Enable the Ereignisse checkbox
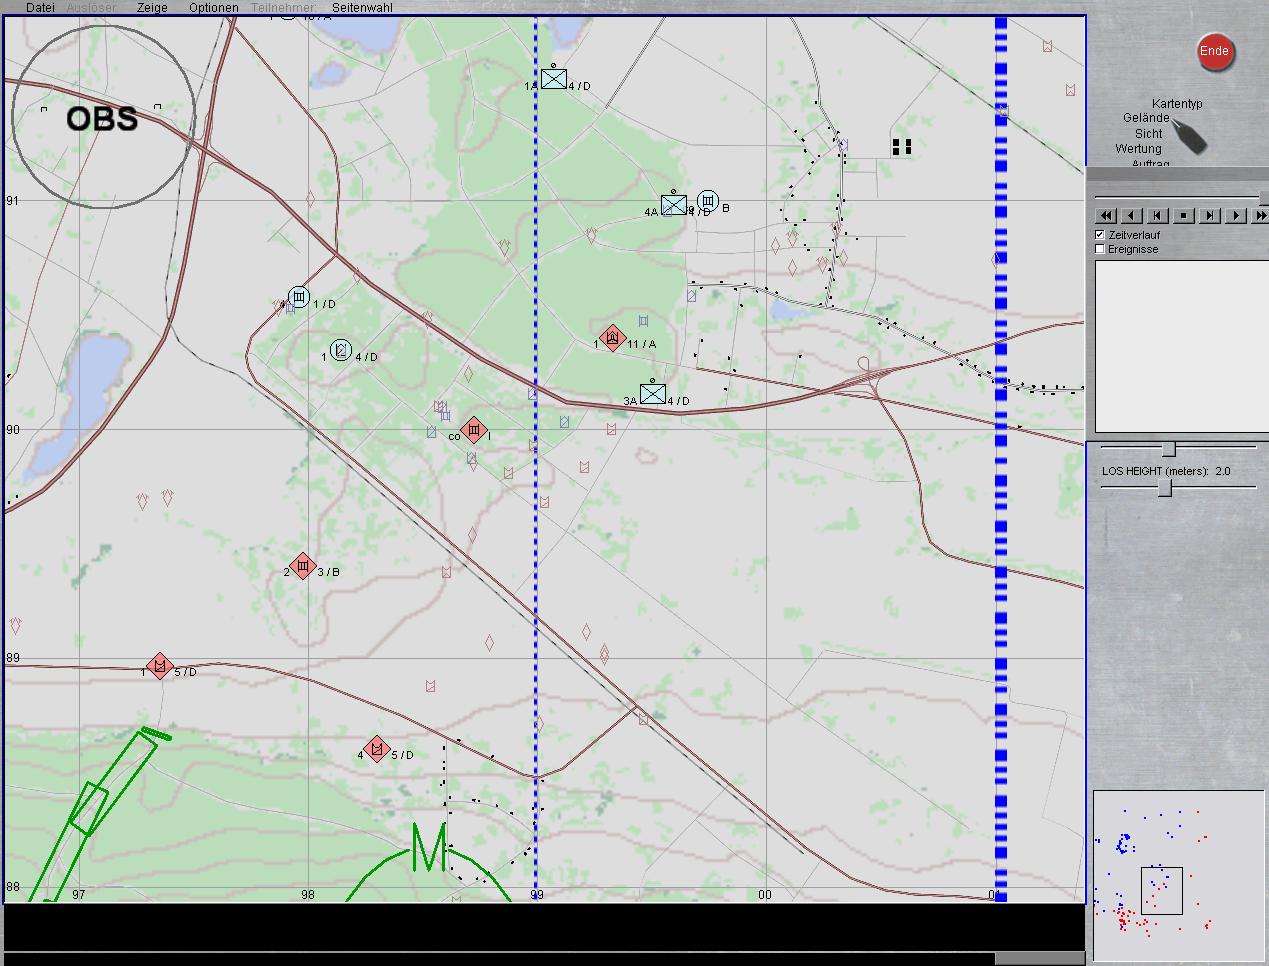Image resolution: width=1269 pixels, height=966 pixels. point(1100,249)
